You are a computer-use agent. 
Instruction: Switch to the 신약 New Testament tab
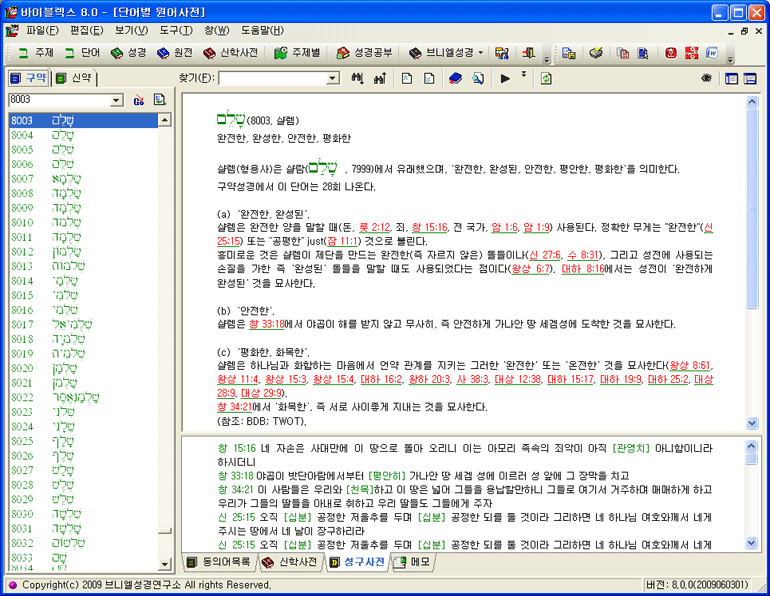click(74, 78)
